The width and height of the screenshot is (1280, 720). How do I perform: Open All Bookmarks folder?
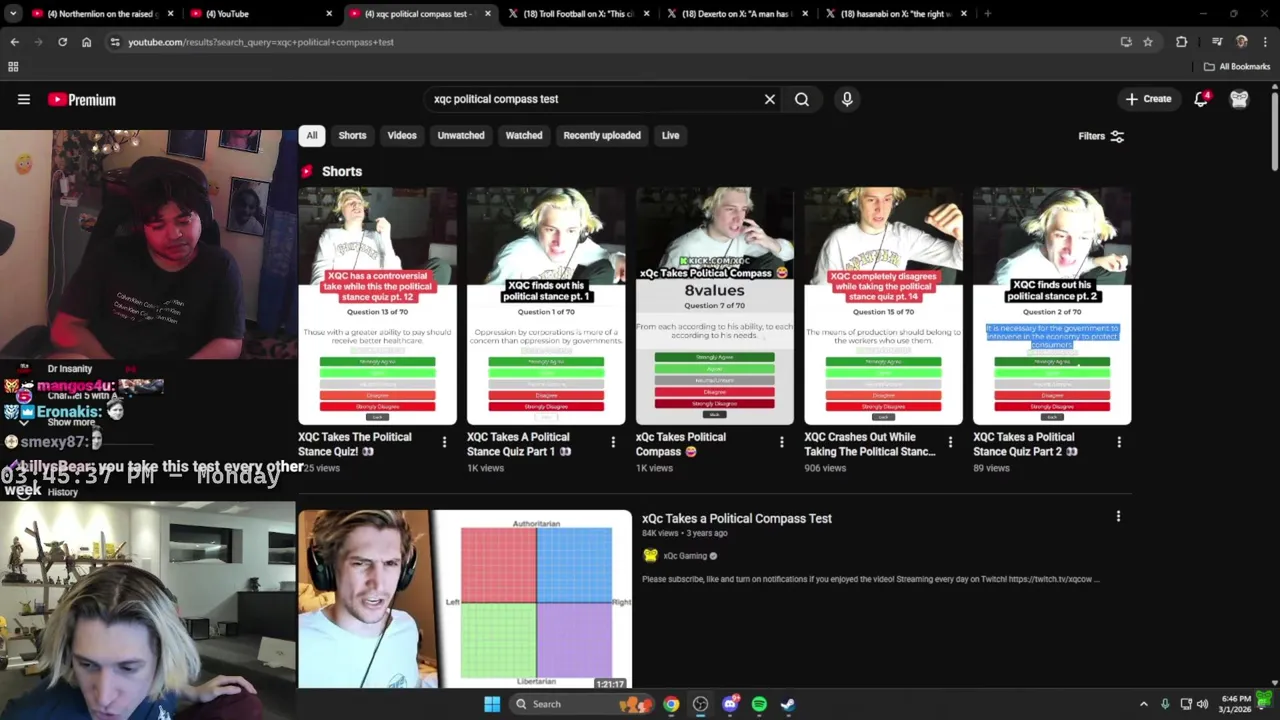coord(1237,67)
